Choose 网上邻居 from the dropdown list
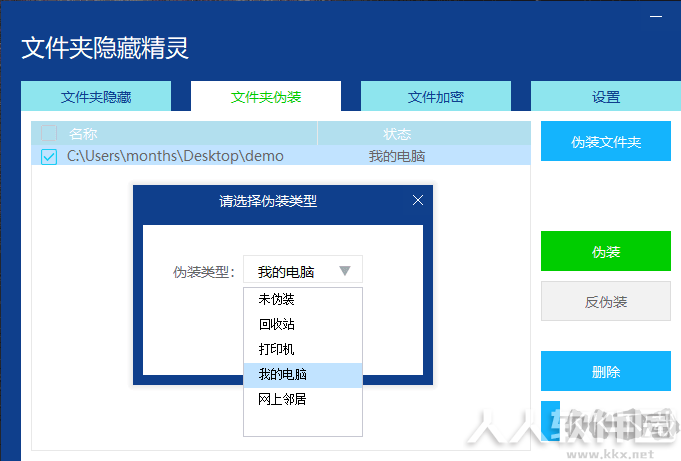This screenshot has height=461, width=681. 303,399
